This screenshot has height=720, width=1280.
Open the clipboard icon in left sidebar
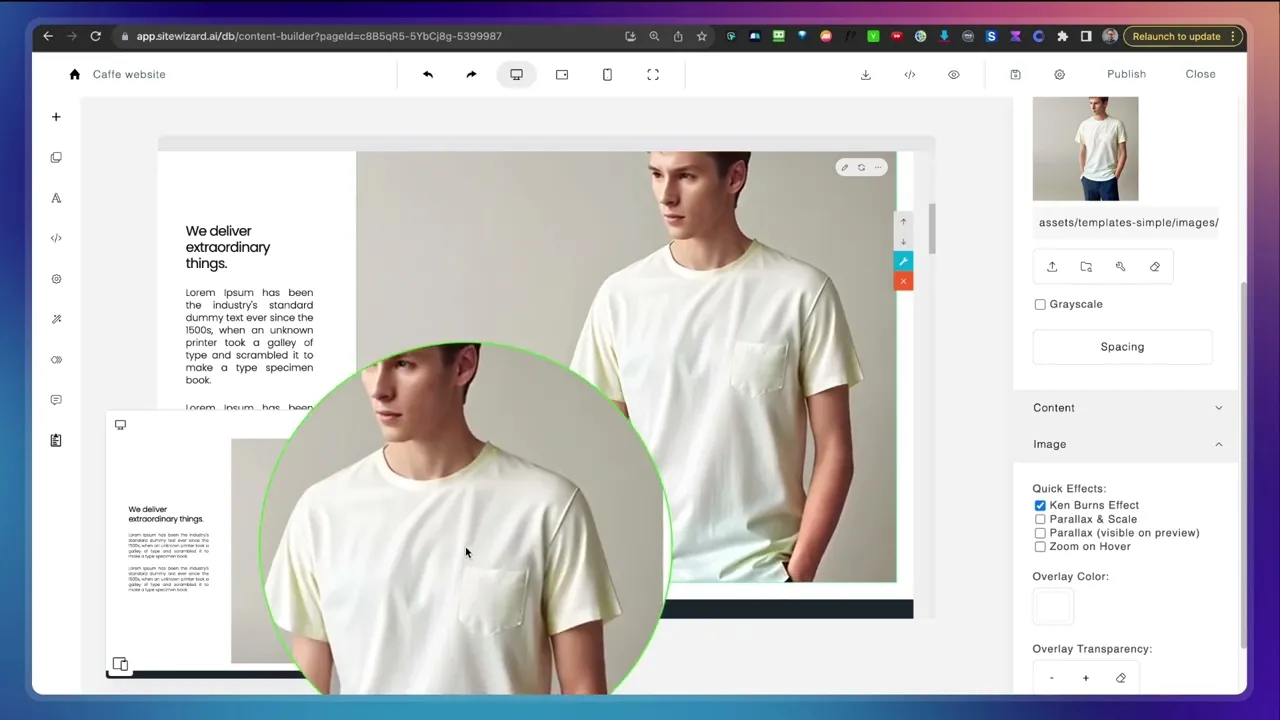coord(56,440)
